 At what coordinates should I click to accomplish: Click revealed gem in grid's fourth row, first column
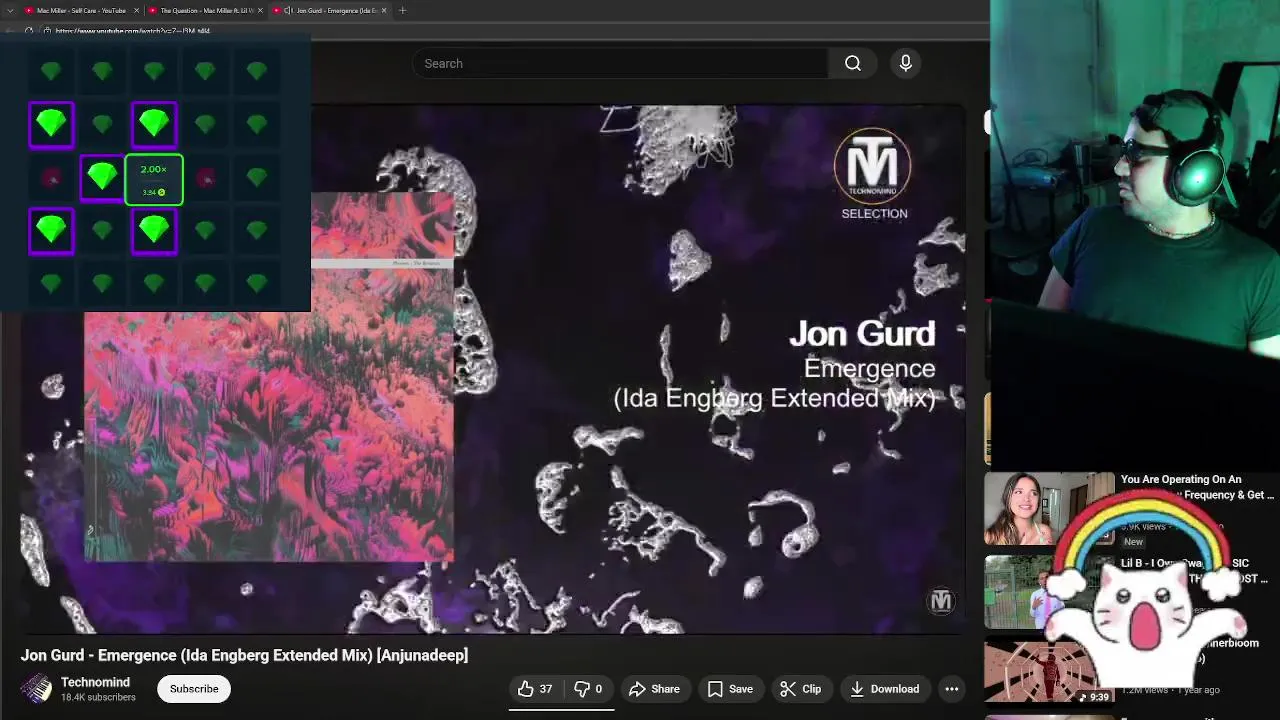51,231
